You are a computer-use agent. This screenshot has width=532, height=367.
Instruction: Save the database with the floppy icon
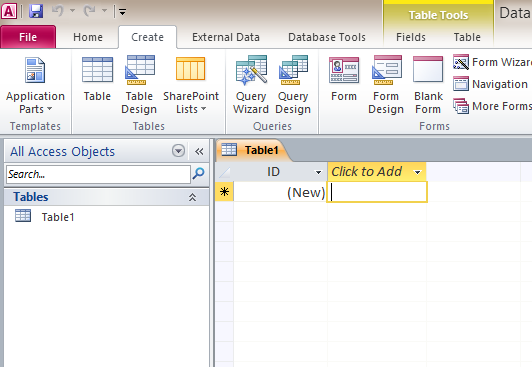tap(36, 11)
